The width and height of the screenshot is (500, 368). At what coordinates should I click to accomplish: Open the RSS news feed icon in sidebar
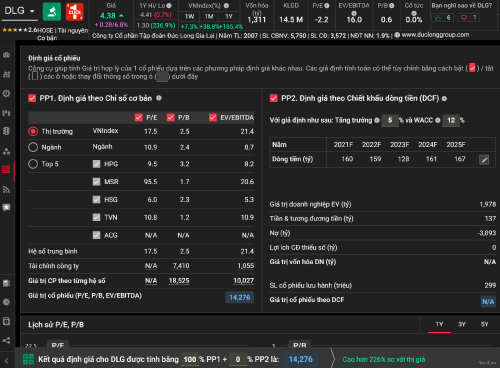[6, 190]
